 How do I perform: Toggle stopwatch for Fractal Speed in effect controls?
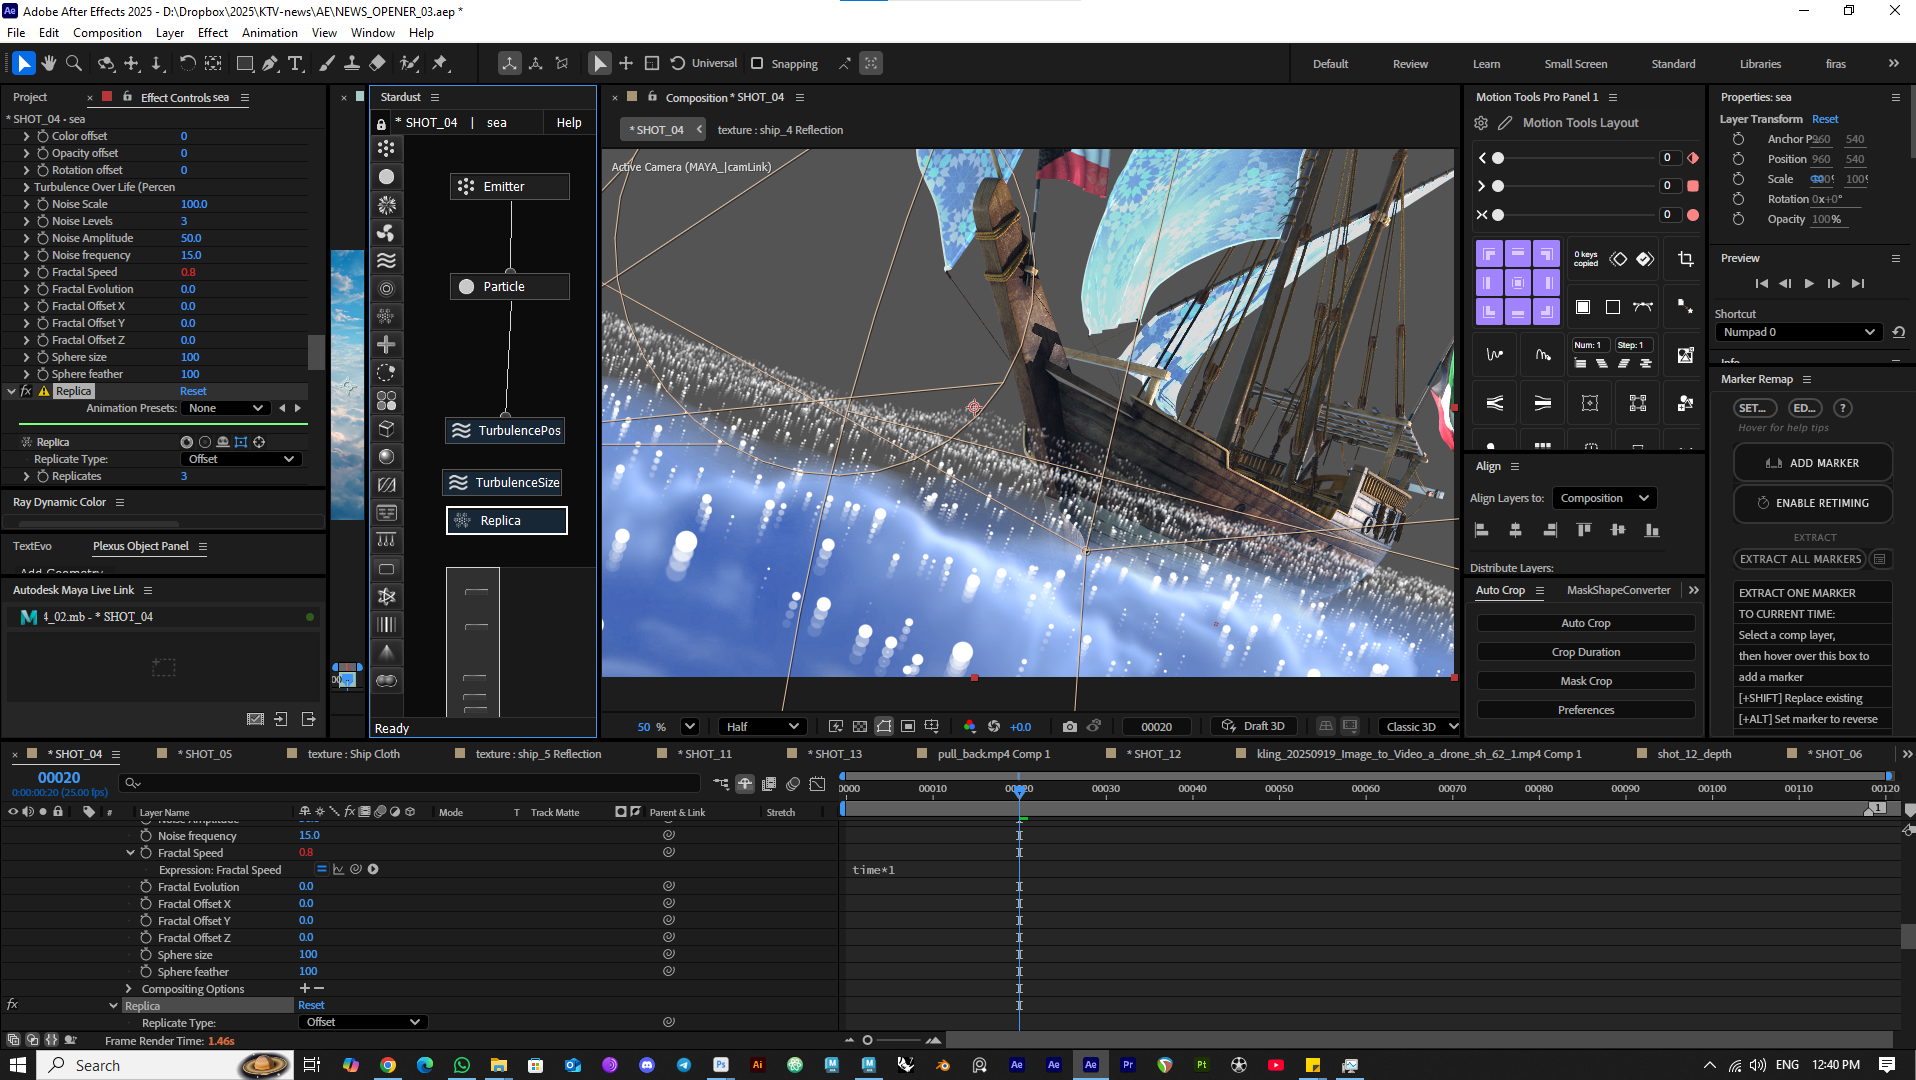(43, 272)
